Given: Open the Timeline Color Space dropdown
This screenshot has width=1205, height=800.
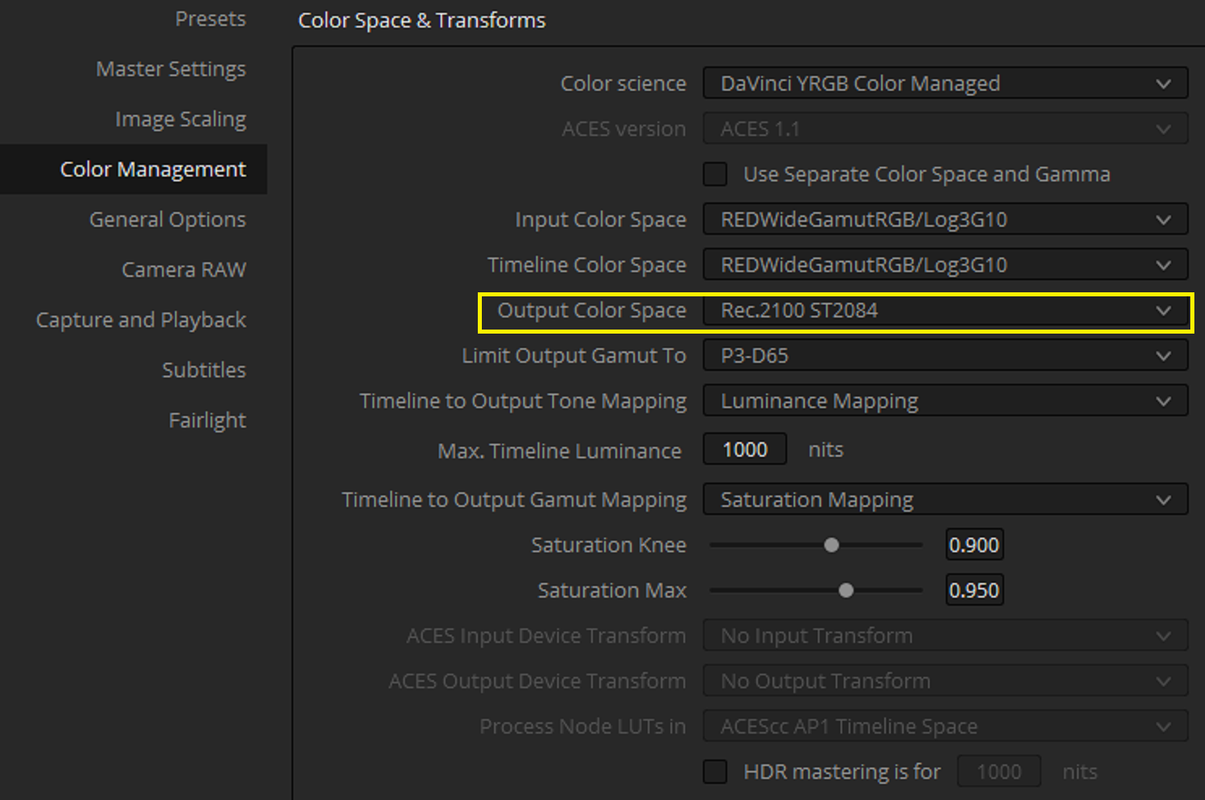Looking at the screenshot, I should 946,265.
